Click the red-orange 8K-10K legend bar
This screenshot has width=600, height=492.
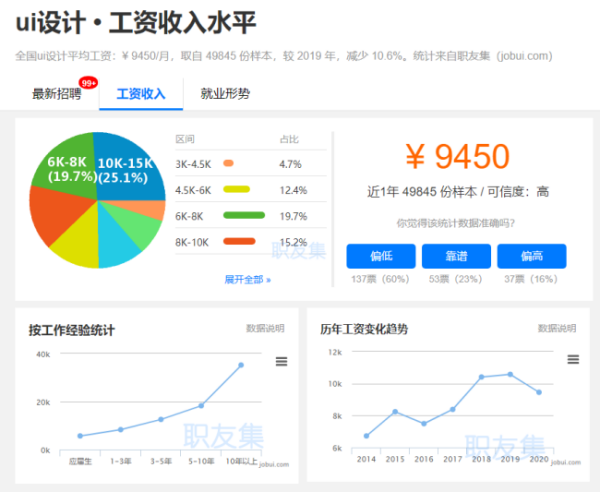tap(239, 241)
